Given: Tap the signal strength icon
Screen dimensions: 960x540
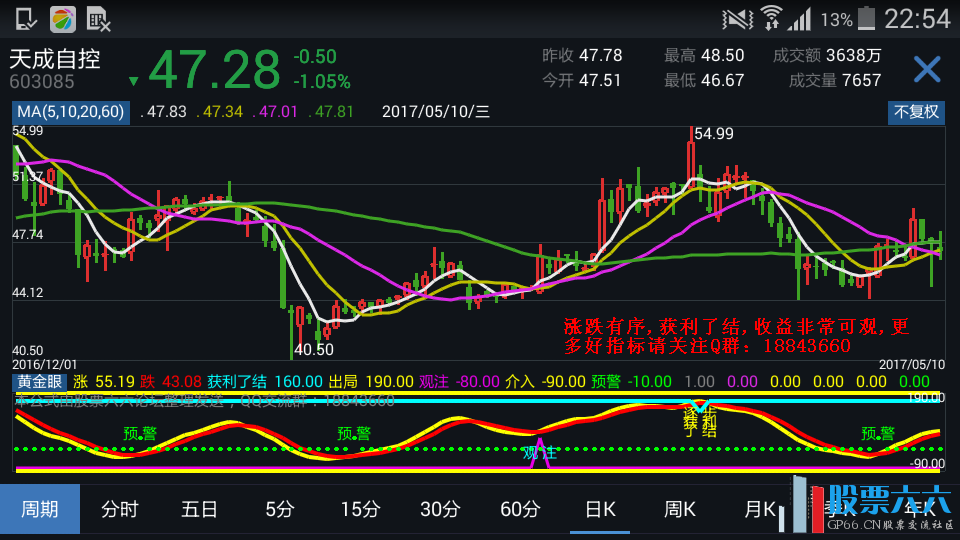Looking at the screenshot, I should pyautogui.click(x=800, y=18).
